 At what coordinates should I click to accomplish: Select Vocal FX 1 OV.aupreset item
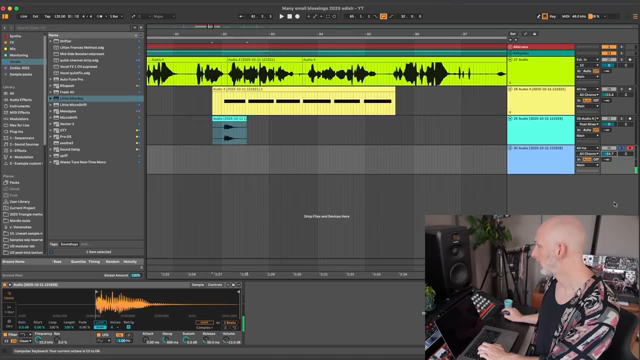click(78, 67)
